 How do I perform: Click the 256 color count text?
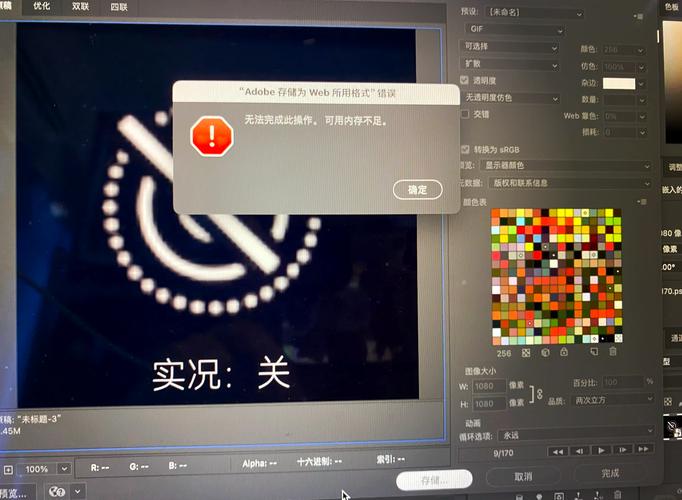pos(504,353)
